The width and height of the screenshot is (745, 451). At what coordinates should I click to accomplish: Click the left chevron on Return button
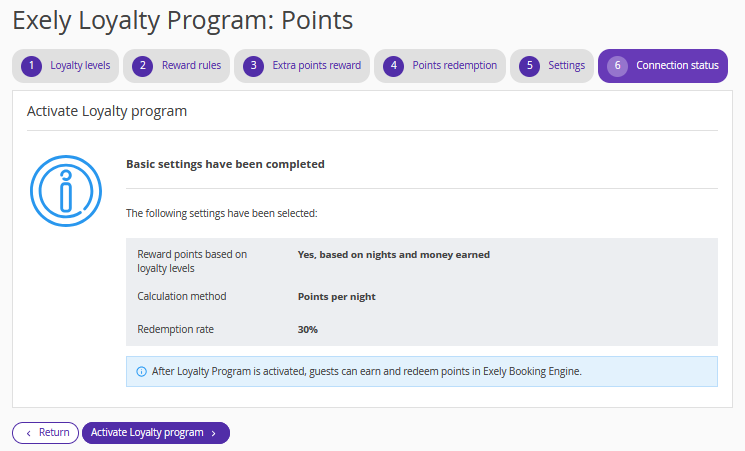tap(29, 433)
